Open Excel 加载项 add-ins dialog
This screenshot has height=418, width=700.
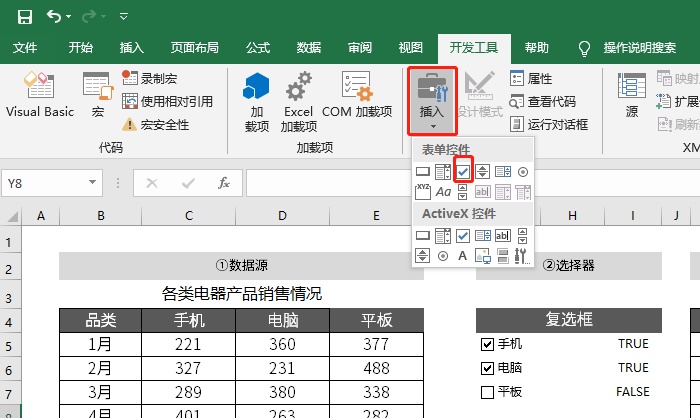[299, 102]
